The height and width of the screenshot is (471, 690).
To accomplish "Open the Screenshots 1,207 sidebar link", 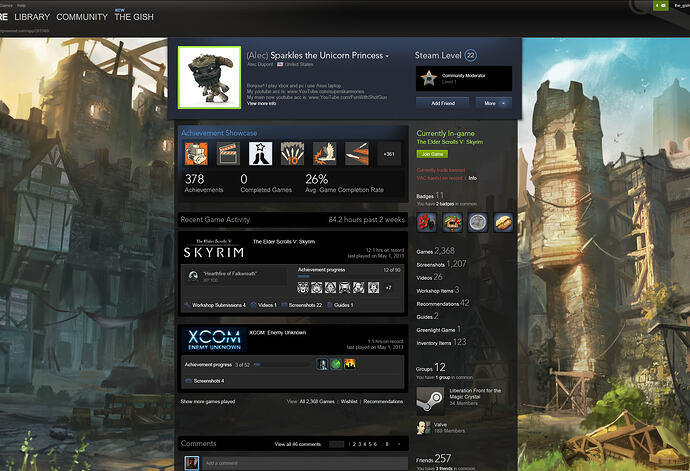I will point(441,264).
